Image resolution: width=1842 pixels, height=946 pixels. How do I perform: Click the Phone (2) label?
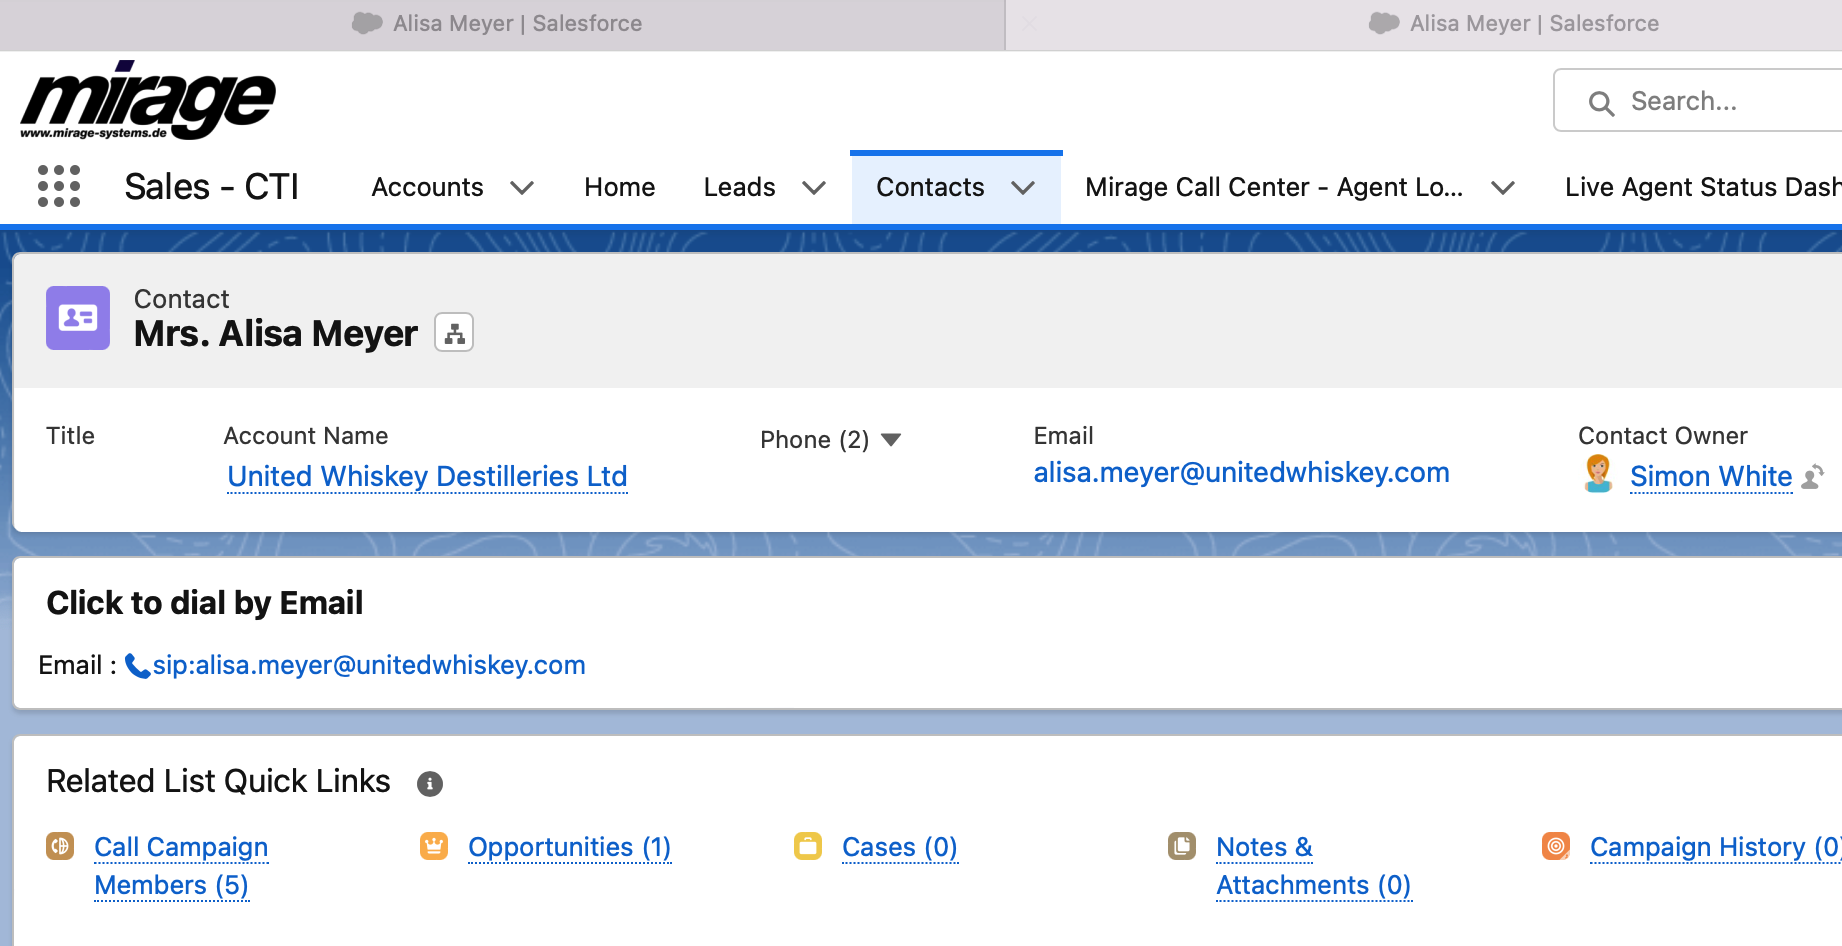(815, 440)
